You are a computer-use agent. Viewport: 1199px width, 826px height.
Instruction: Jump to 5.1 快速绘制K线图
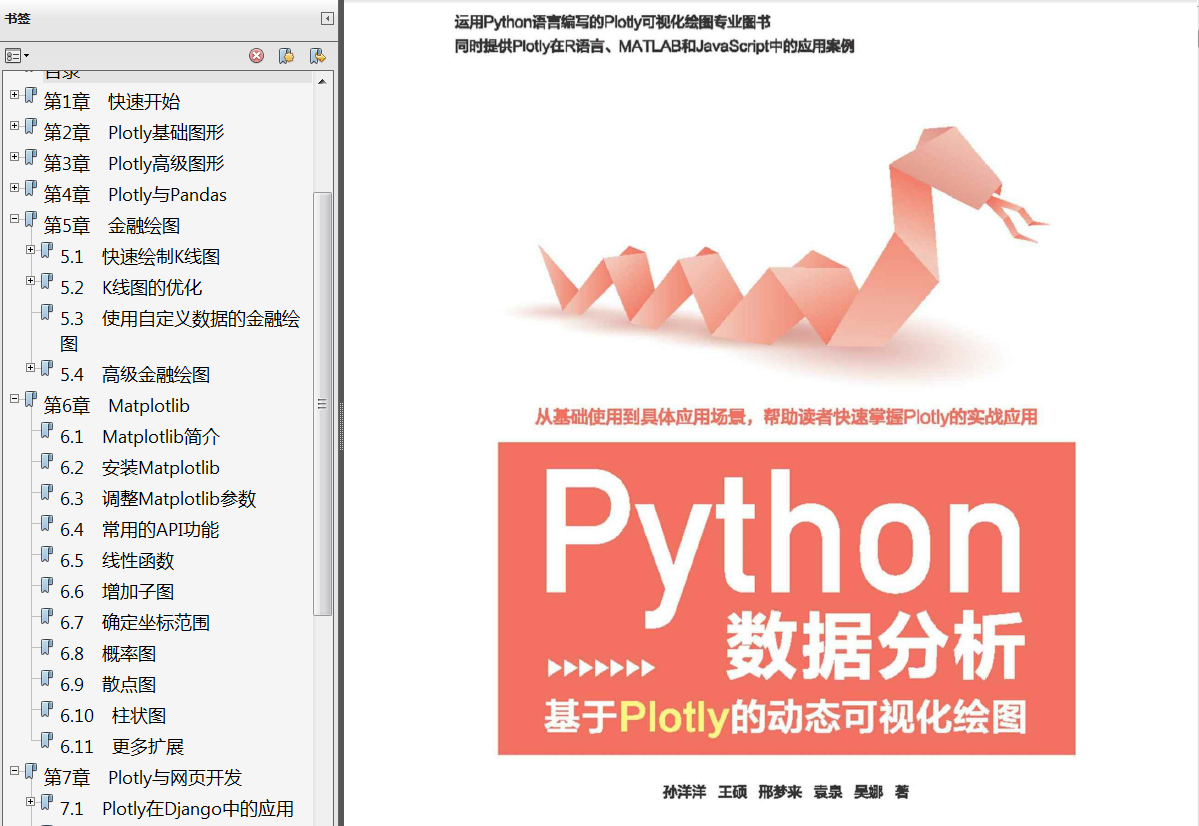tap(140, 257)
